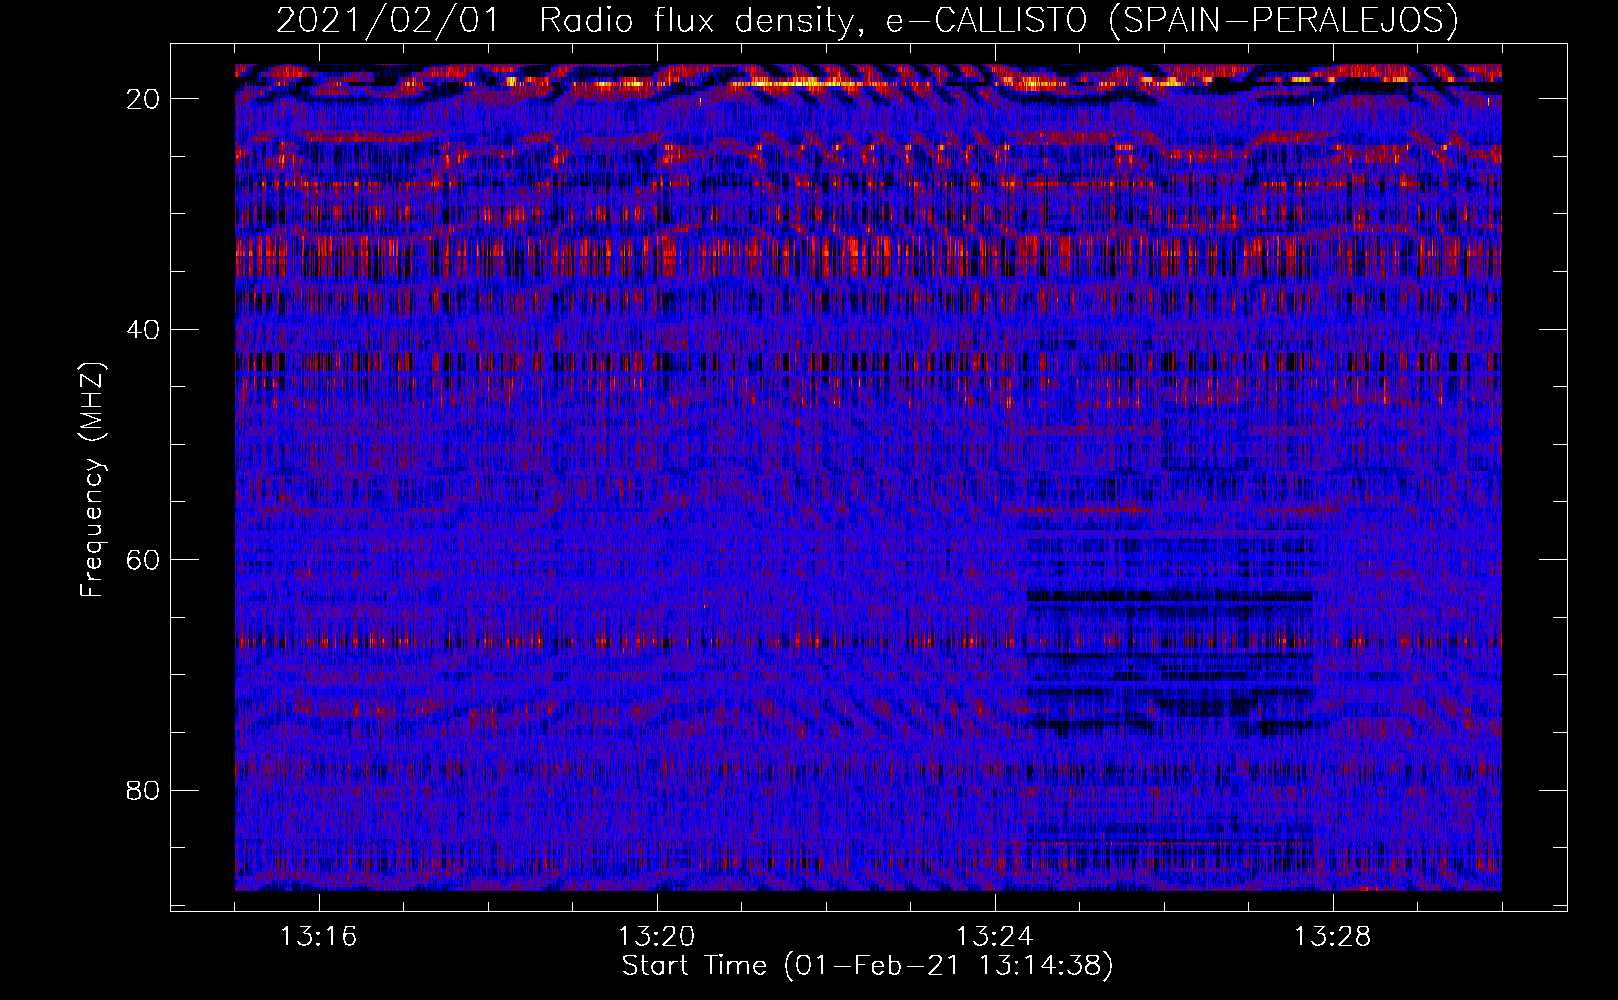Click the 60 MHz frequency tick label
Screen dimensions: 1618x1000
(143, 560)
